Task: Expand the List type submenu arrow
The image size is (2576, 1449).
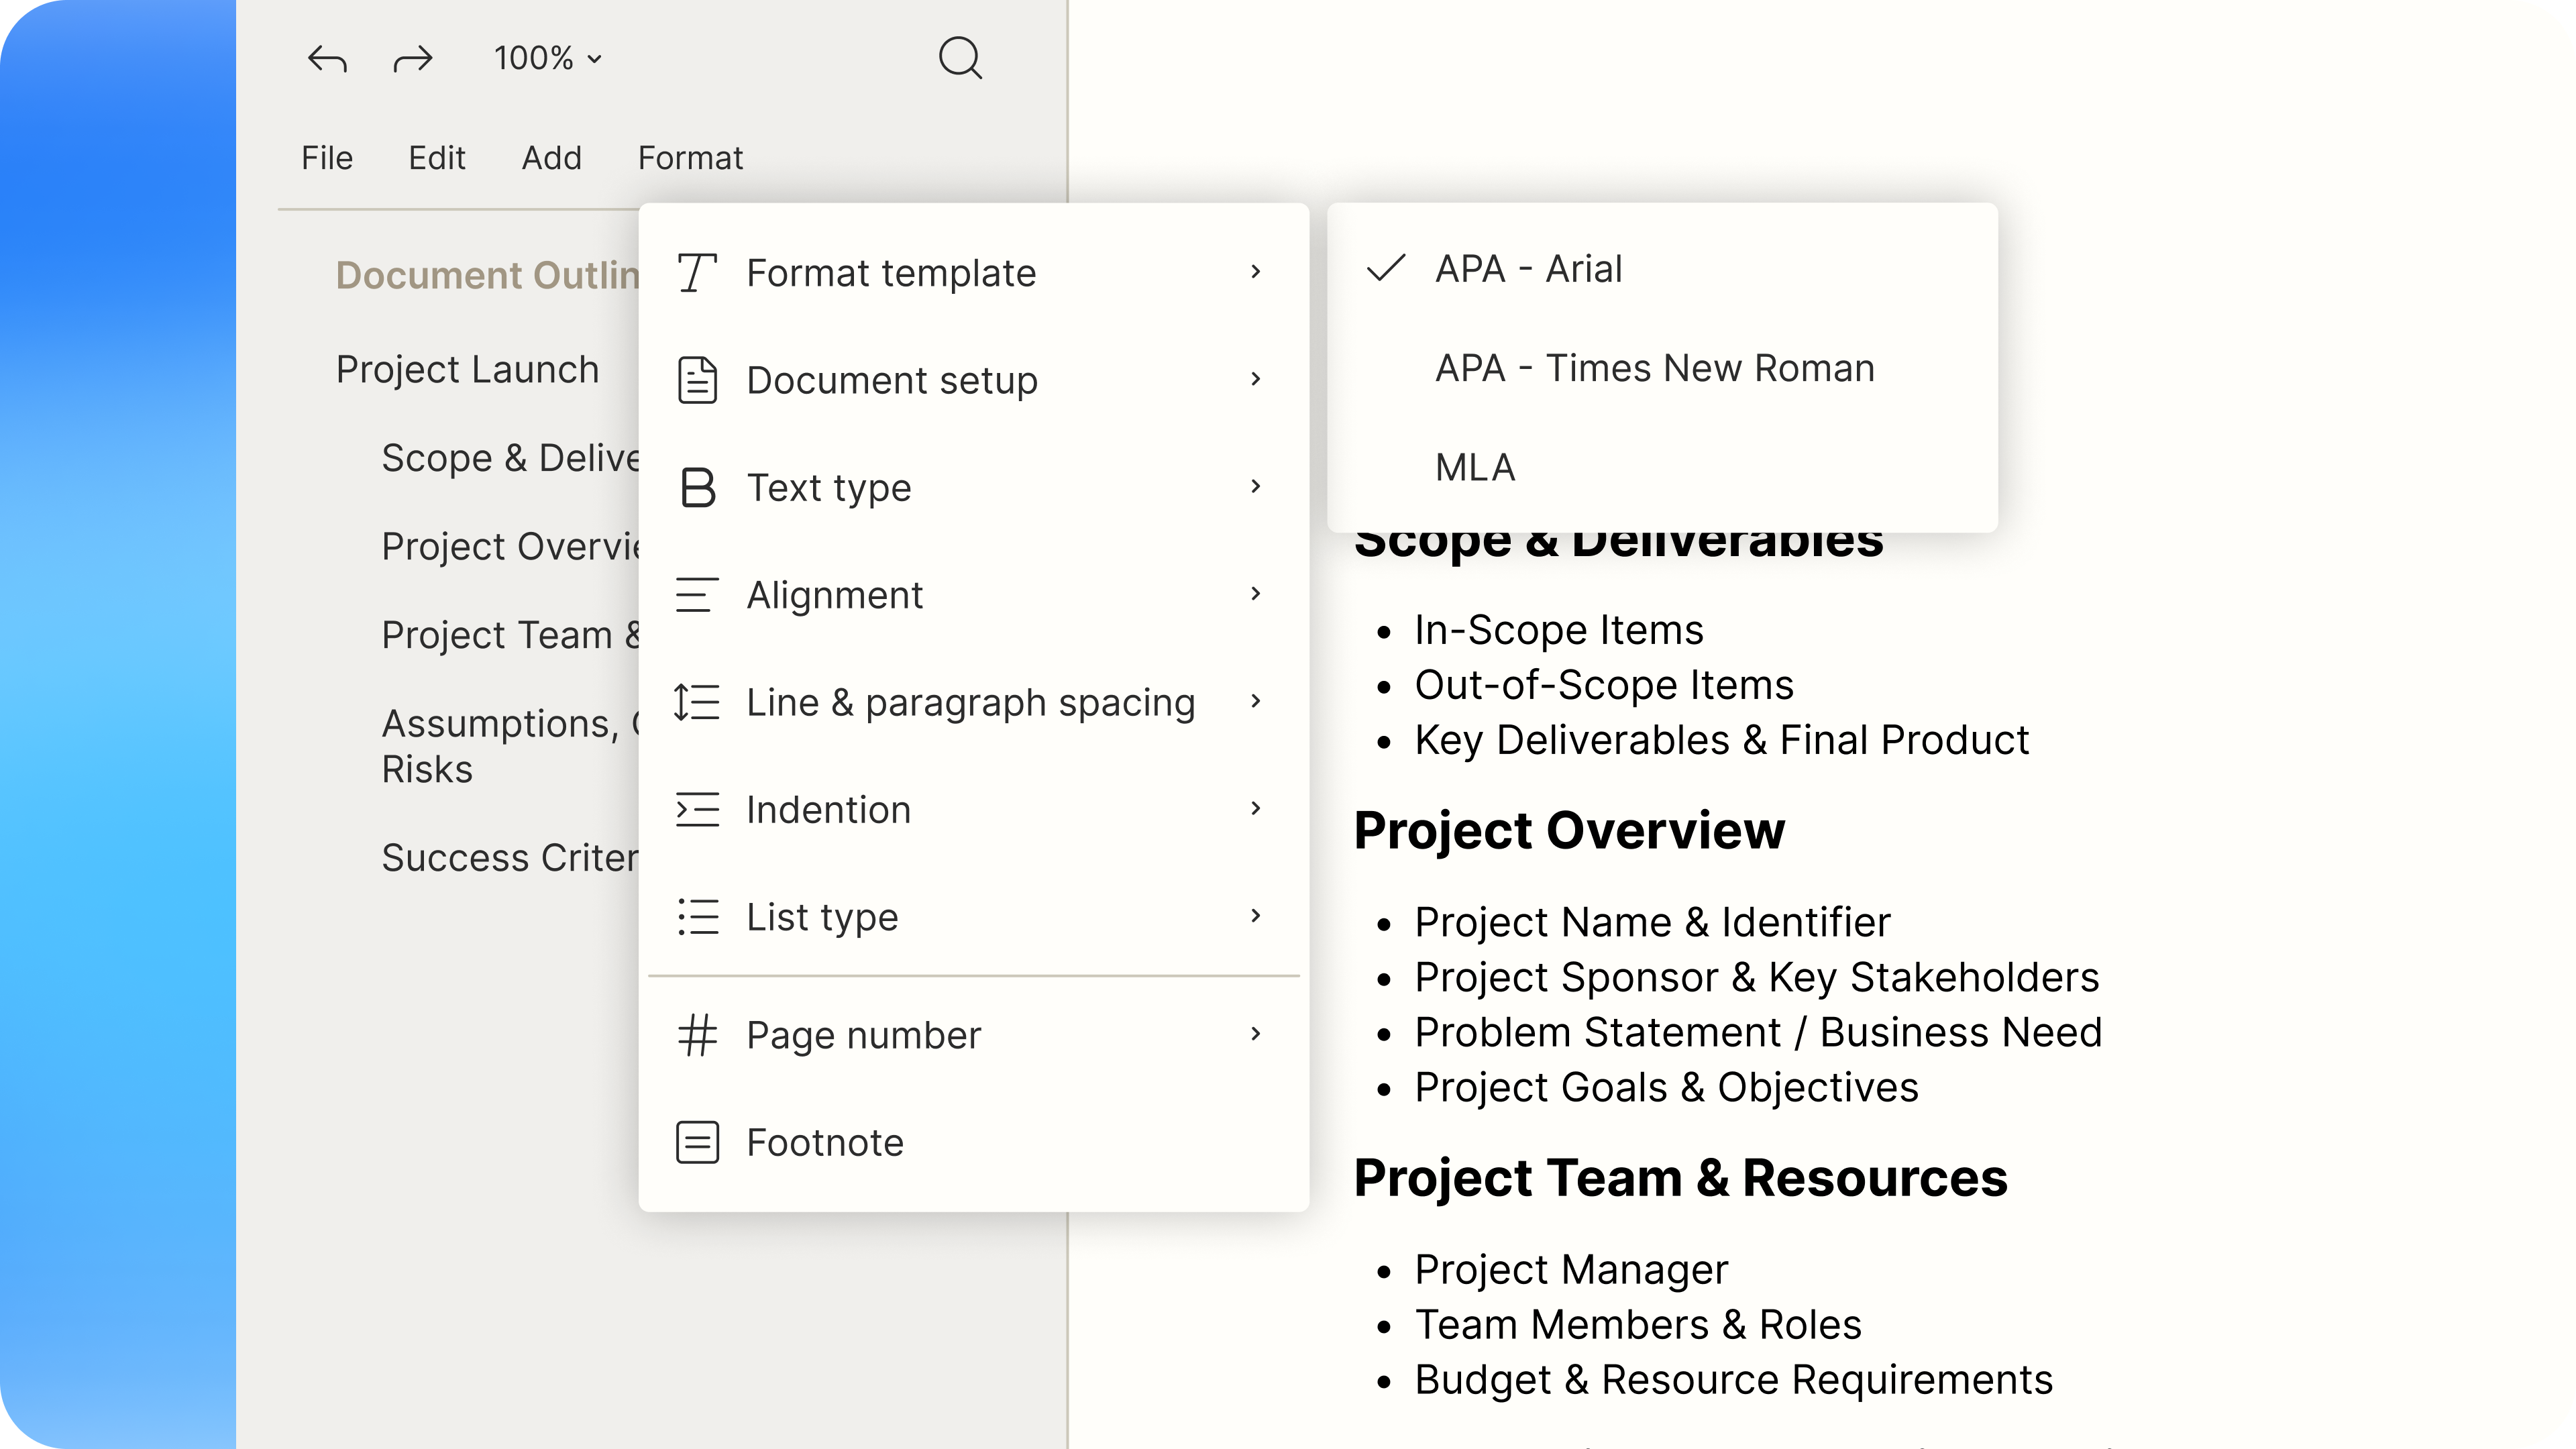Action: tap(1256, 916)
